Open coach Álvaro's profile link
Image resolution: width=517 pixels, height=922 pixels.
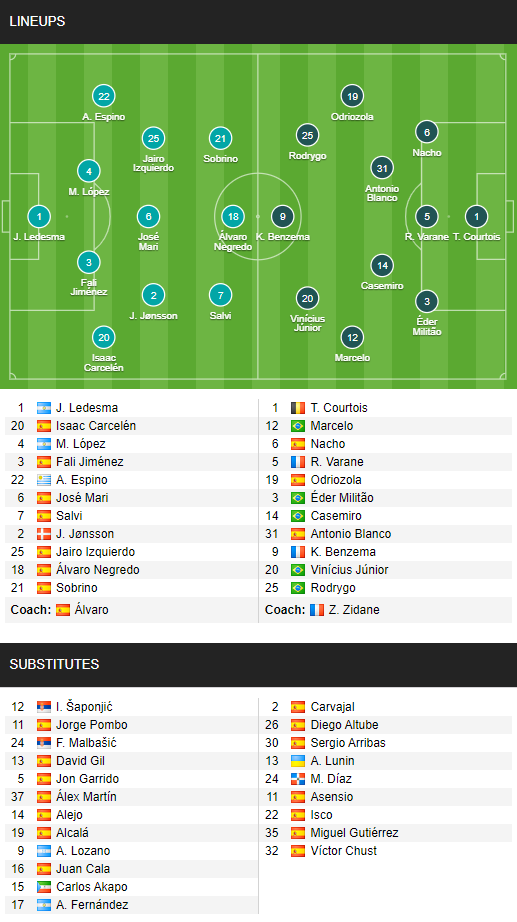pos(91,610)
